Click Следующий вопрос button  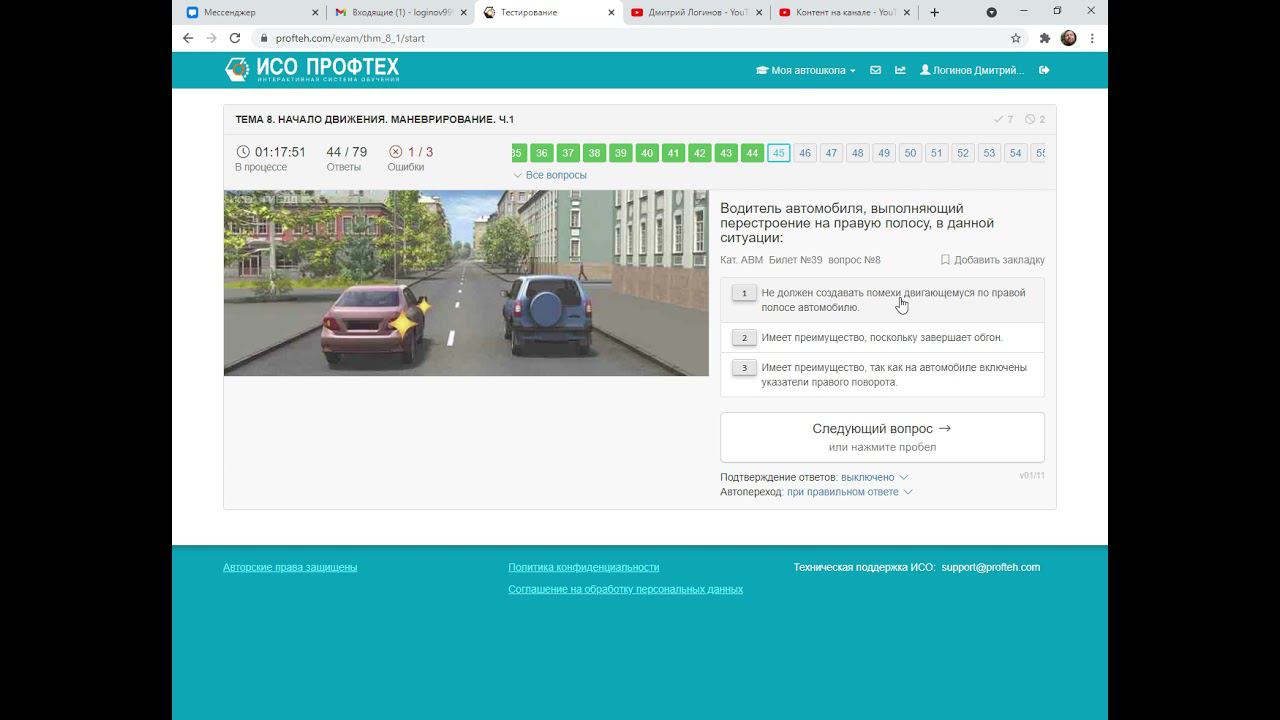pyautogui.click(x=882, y=437)
